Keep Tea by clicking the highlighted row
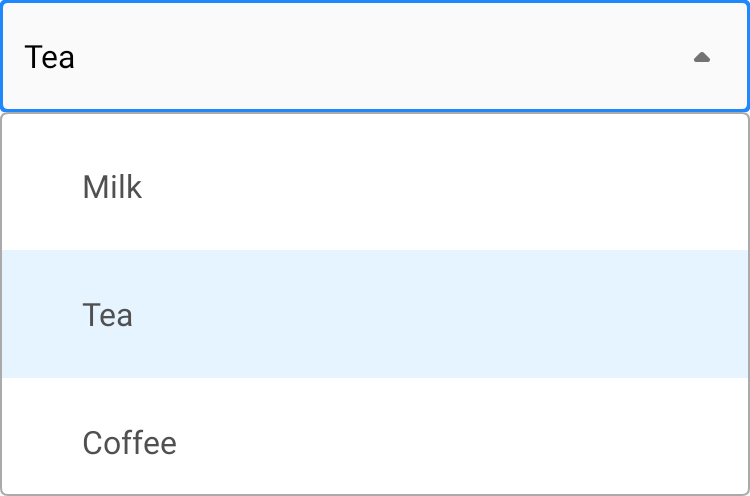750x496 pixels. pos(374,315)
